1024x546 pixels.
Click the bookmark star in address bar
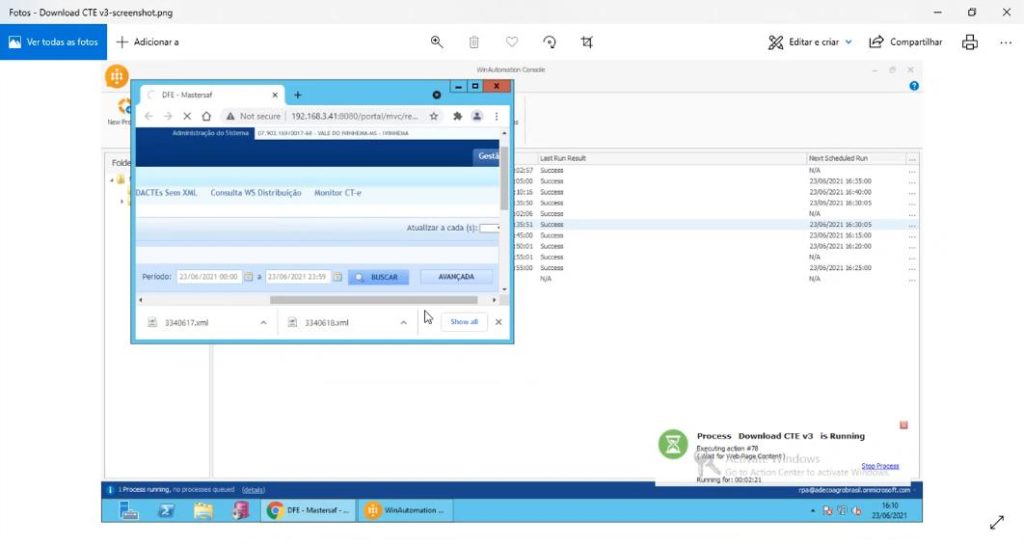[x=434, y=116]
